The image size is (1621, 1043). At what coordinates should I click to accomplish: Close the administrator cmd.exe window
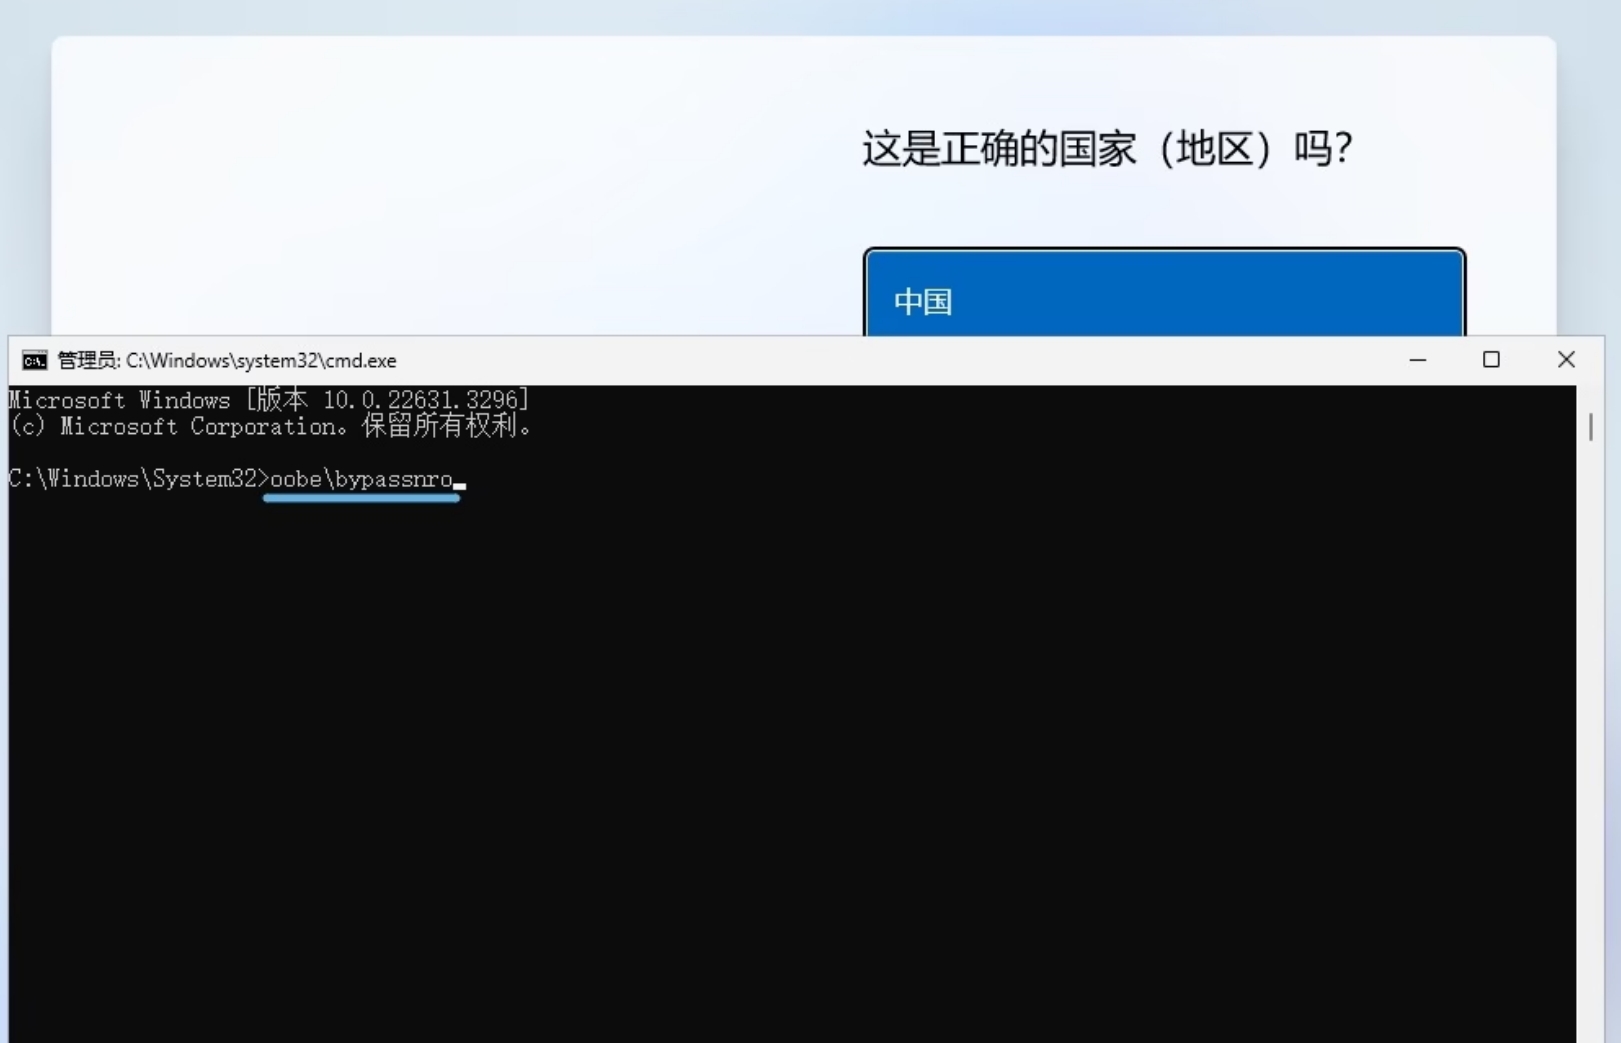pyautogui.click(x=1566, y=360)
